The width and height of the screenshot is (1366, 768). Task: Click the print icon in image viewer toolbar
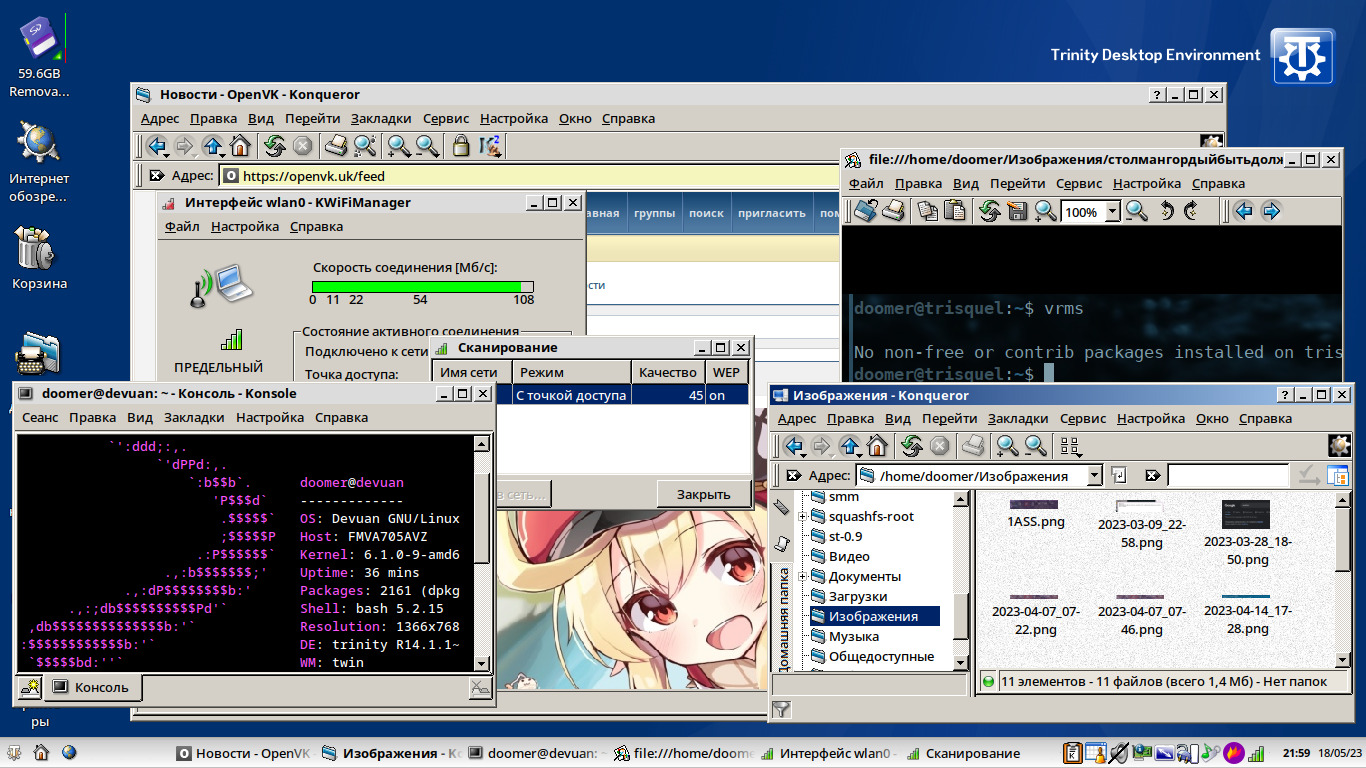(893, 211)
